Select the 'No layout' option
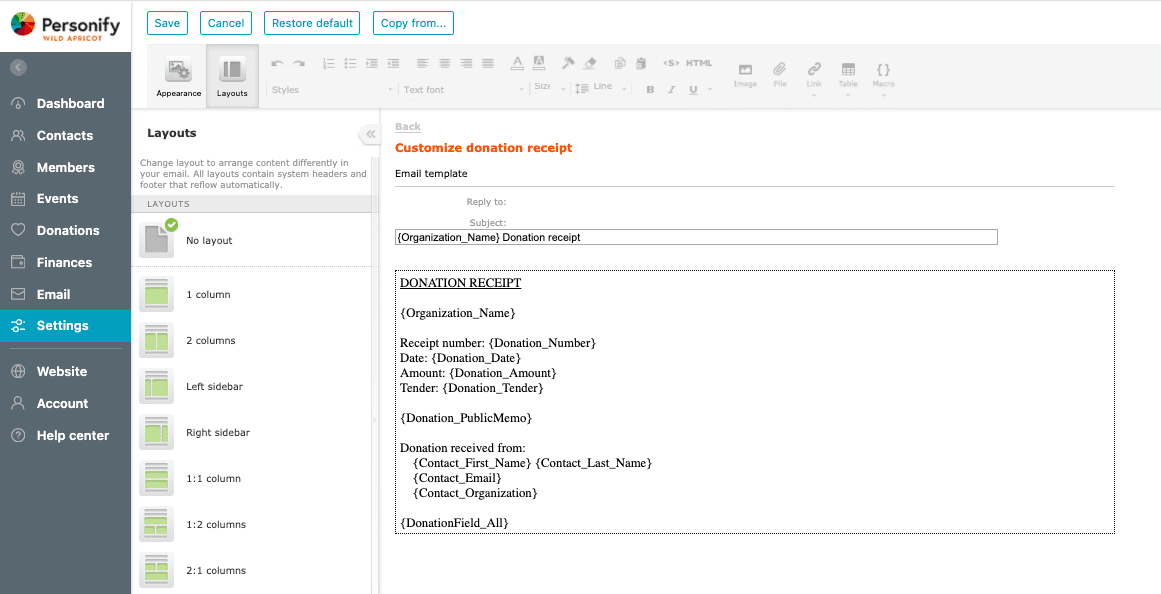Image resolution: width=1161 pixels, height=594 pixels. [210, 240]
